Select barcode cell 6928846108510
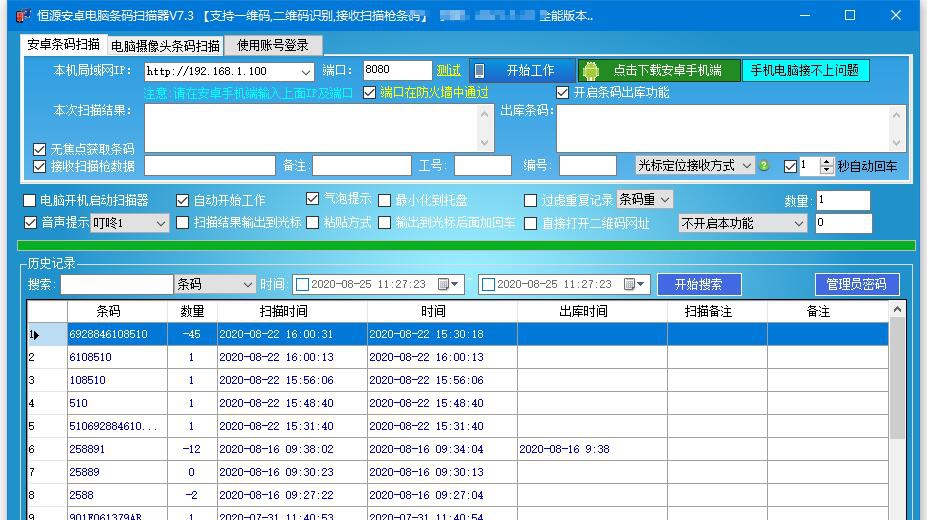Viewport: 927px width, 520px height. (x=117, y=334)
